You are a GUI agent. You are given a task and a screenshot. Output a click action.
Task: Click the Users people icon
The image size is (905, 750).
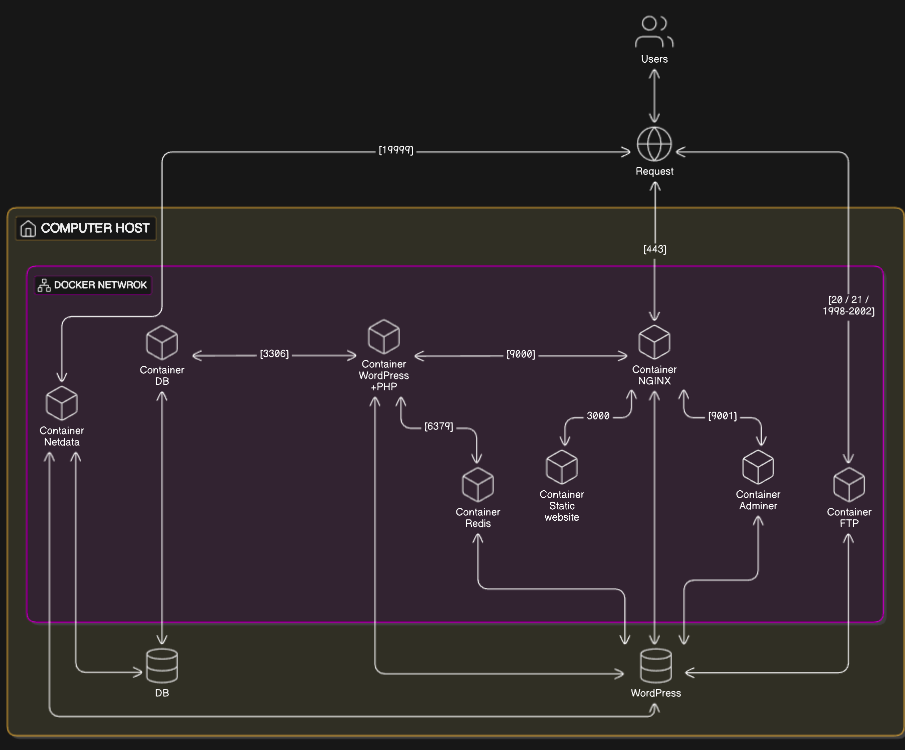click(x=654, y=31)
